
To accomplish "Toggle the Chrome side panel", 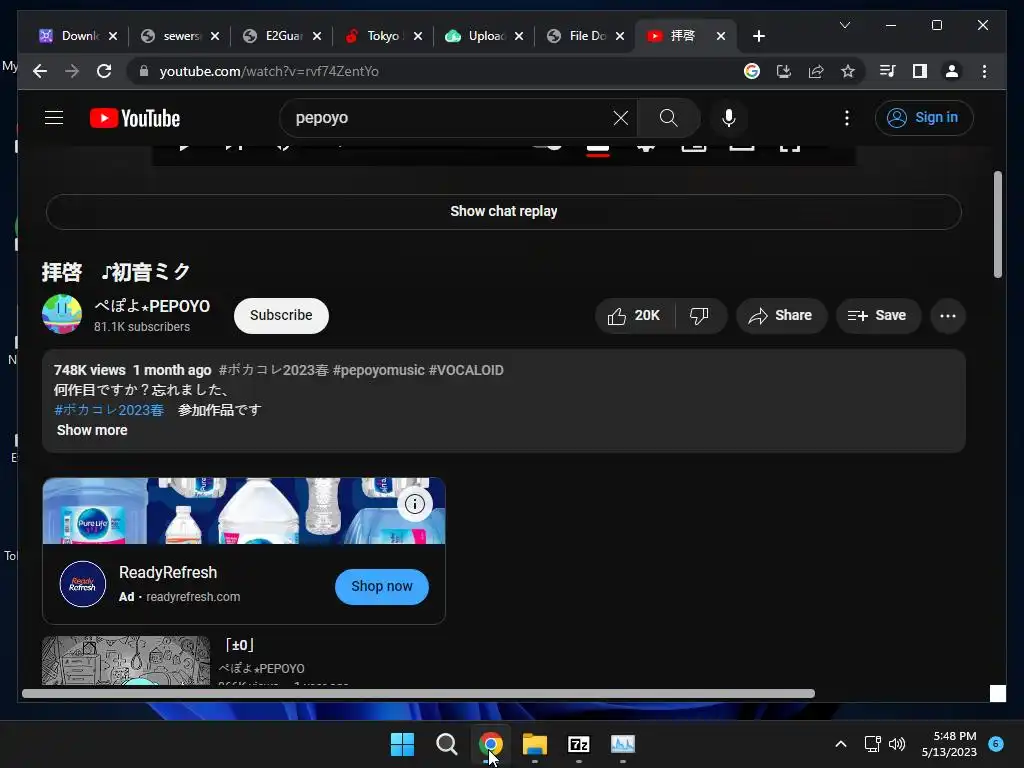I will tap(920, 71).
